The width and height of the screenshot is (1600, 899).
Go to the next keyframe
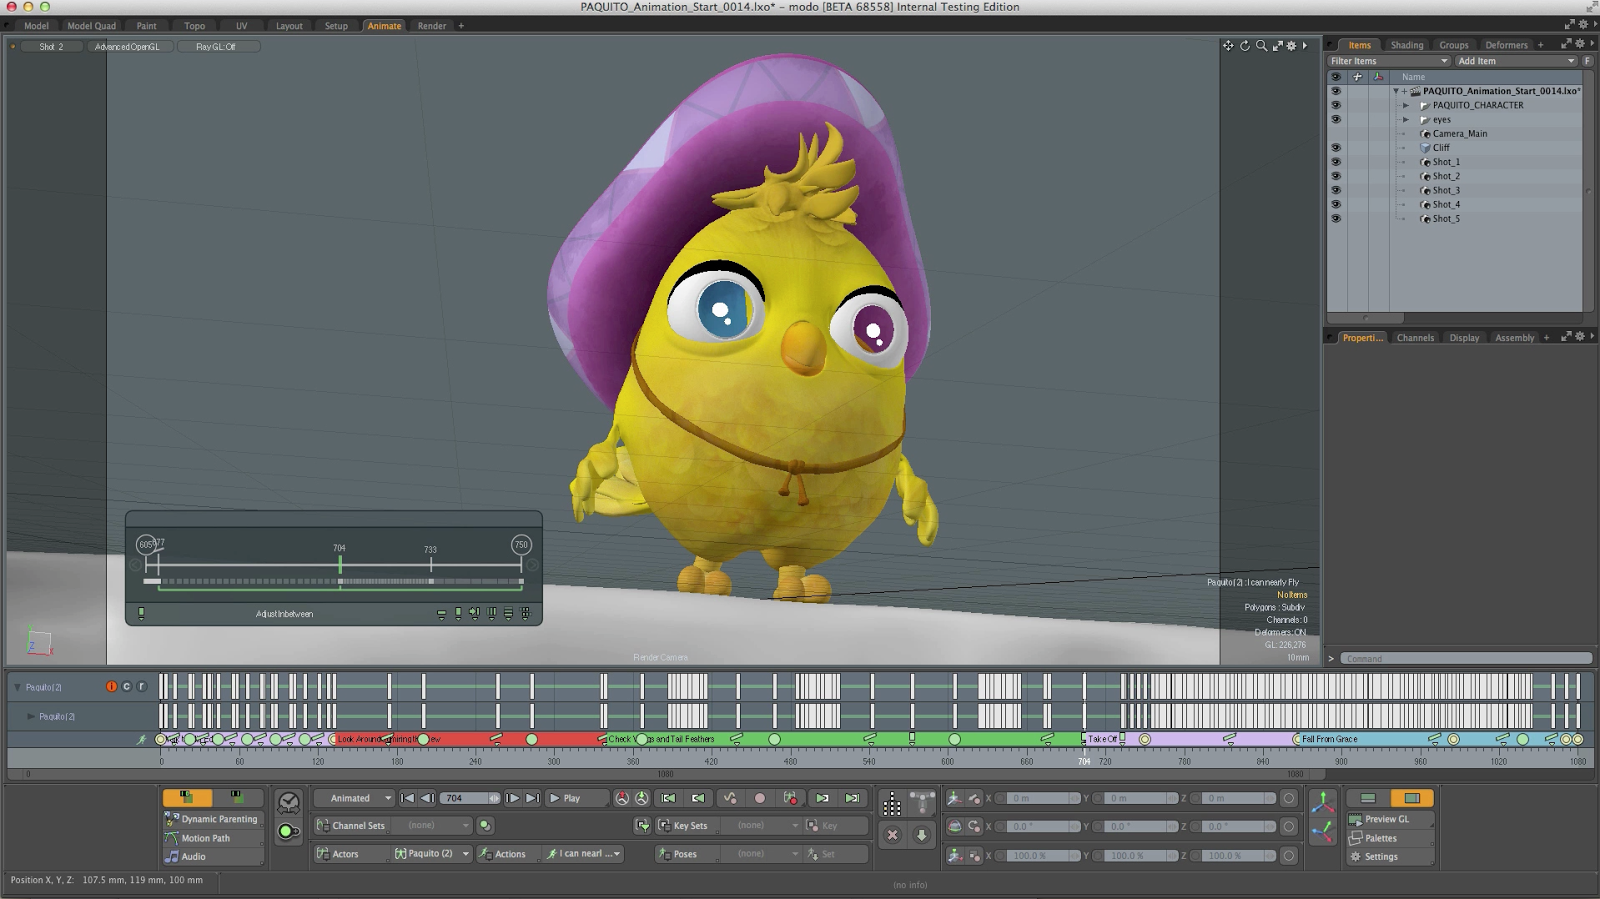(822, 798)
